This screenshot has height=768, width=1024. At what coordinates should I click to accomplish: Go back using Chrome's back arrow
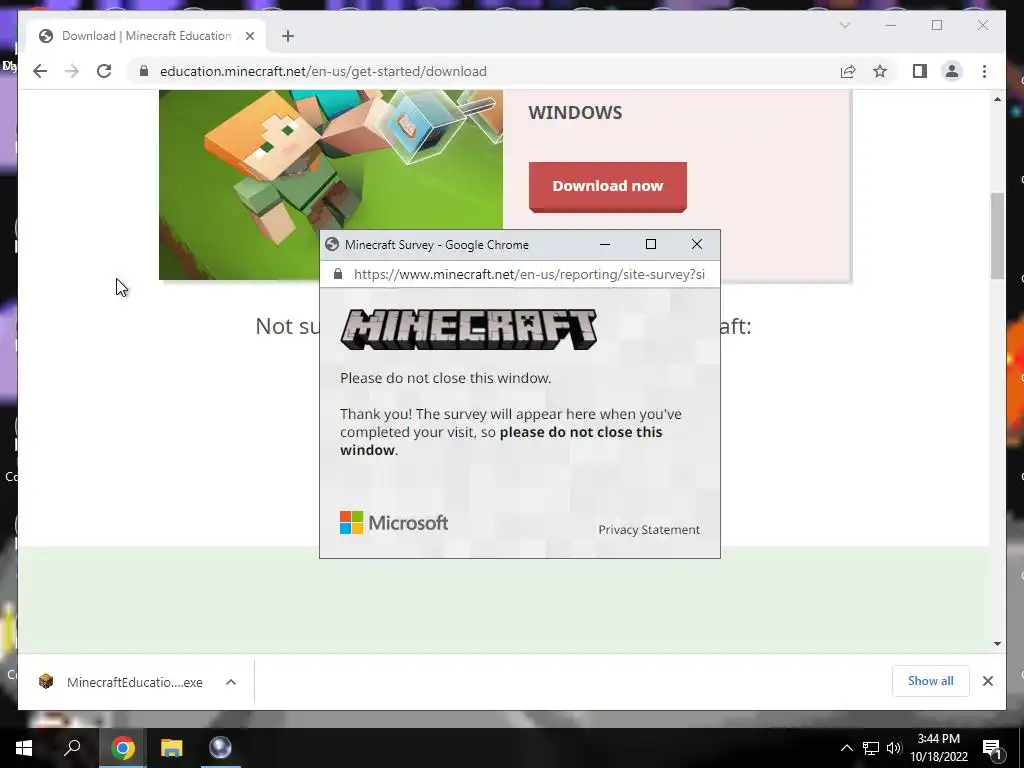click(x=40, y=71)
